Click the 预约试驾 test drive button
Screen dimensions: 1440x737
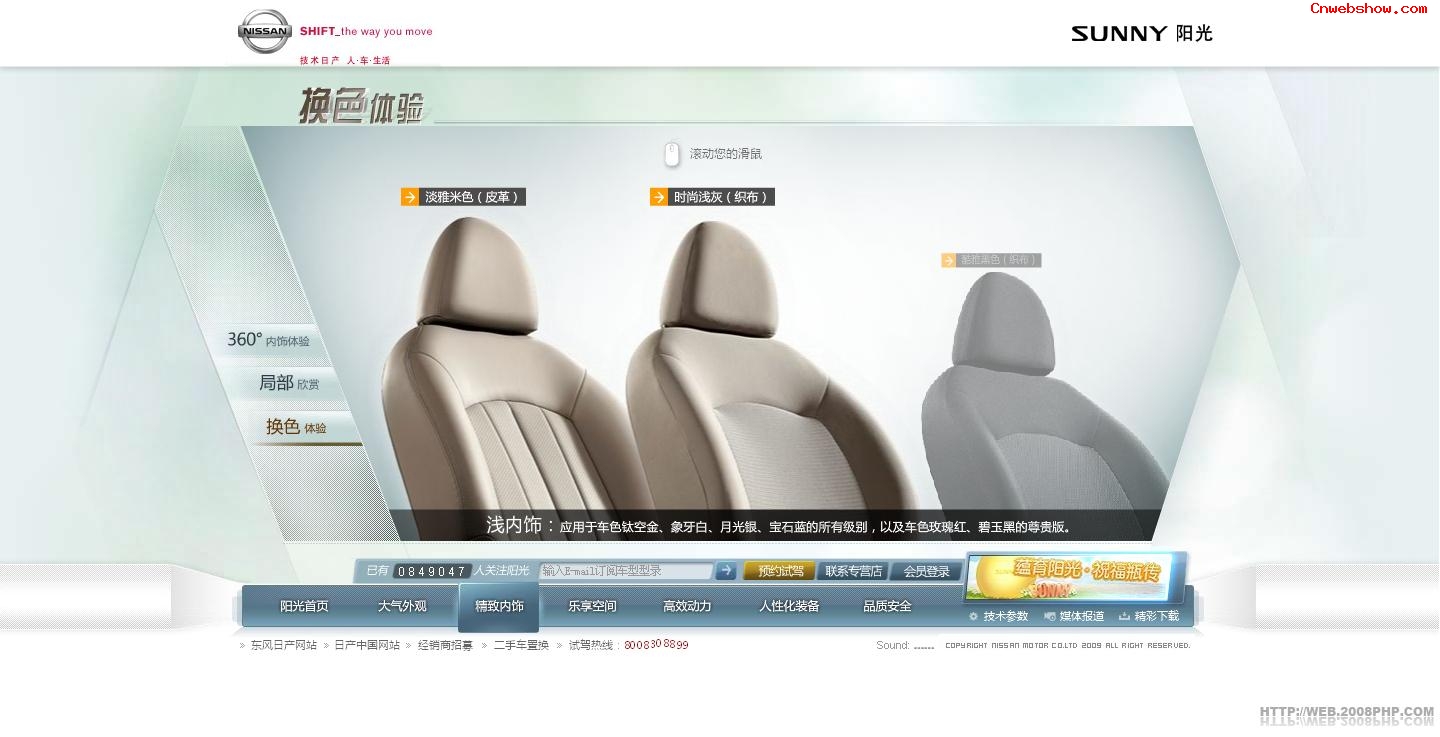pyautogui.click(x=779, y=571)
